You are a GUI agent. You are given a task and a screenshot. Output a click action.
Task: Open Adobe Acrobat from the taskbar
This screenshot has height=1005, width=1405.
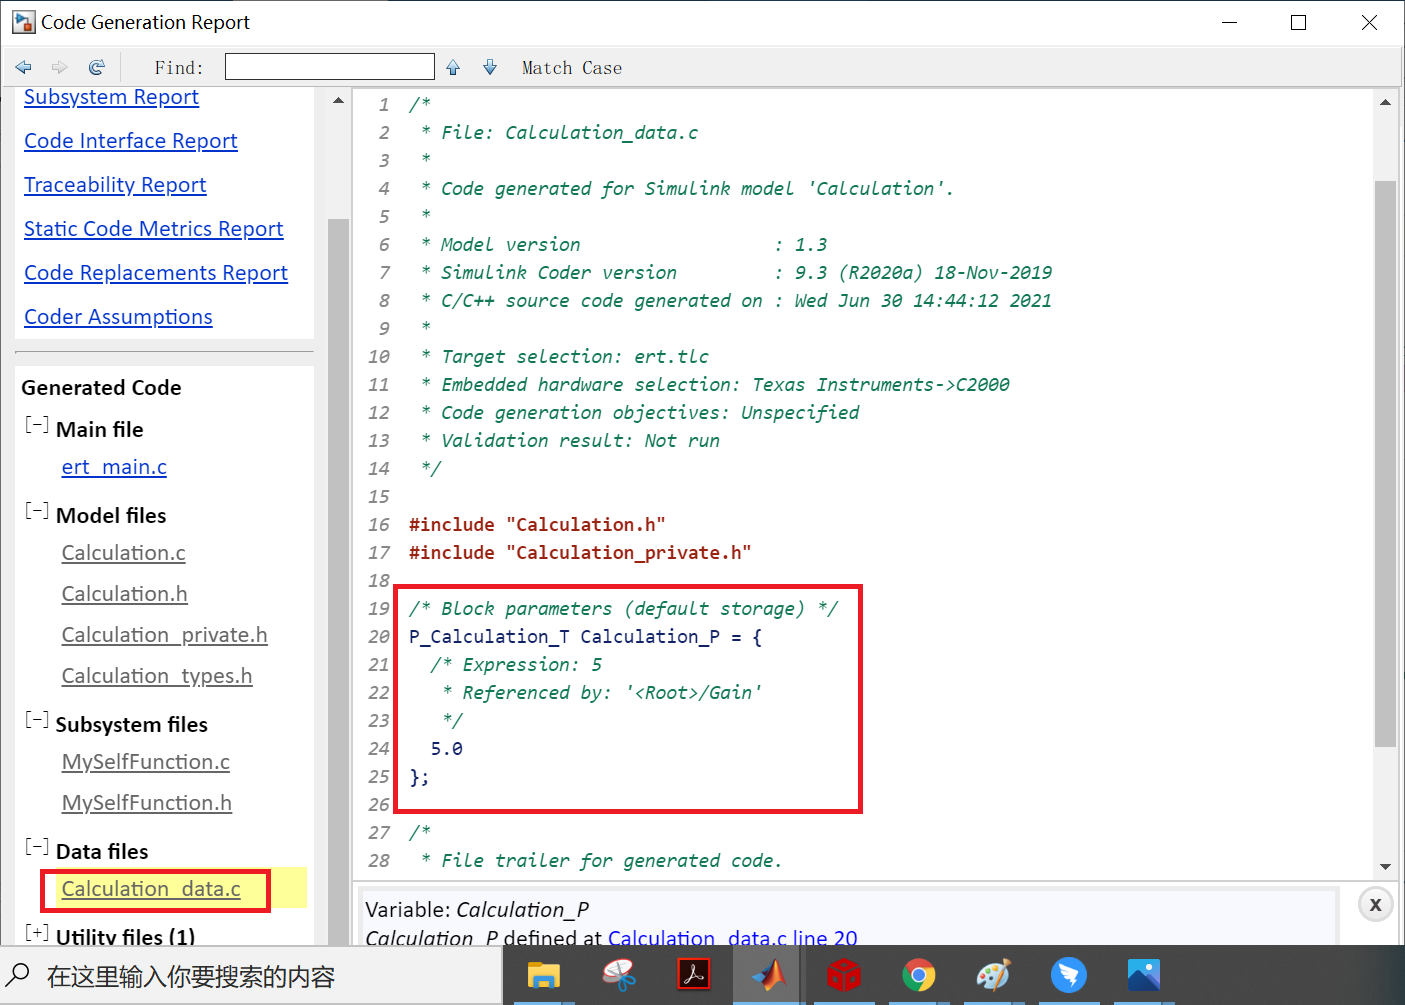(x=694, y=975)
